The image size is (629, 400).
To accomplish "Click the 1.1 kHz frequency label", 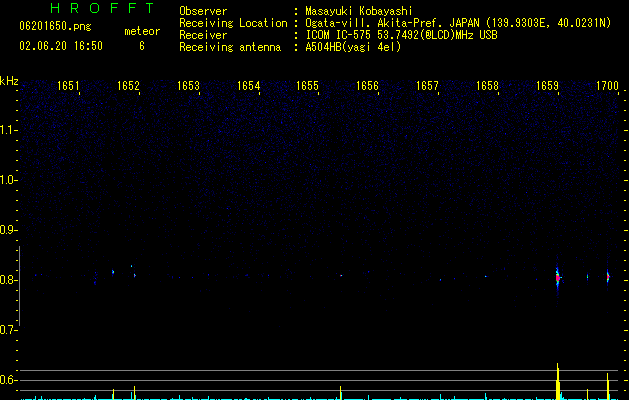I will pos(8,130).
